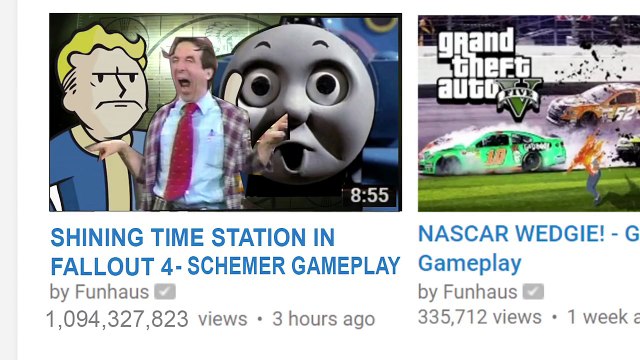Open SHINING TIME STATION IN FALLOUT 4 title link
Viewport: 640px width, 360px height.
pyautogui.click(x=225, y=251)
